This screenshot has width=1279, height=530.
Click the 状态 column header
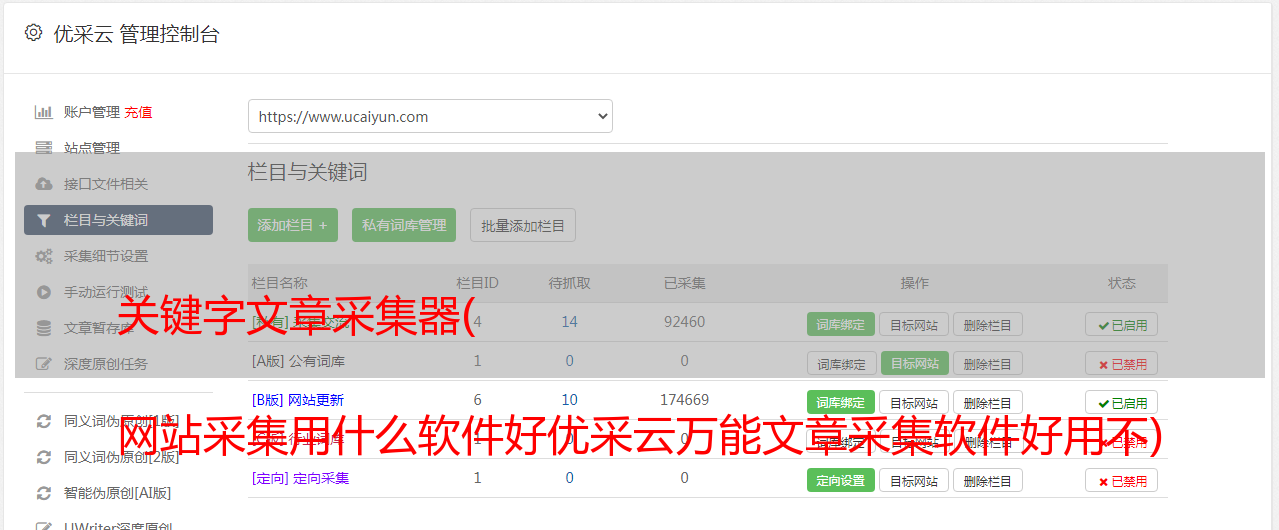(x=1122, y=283)
